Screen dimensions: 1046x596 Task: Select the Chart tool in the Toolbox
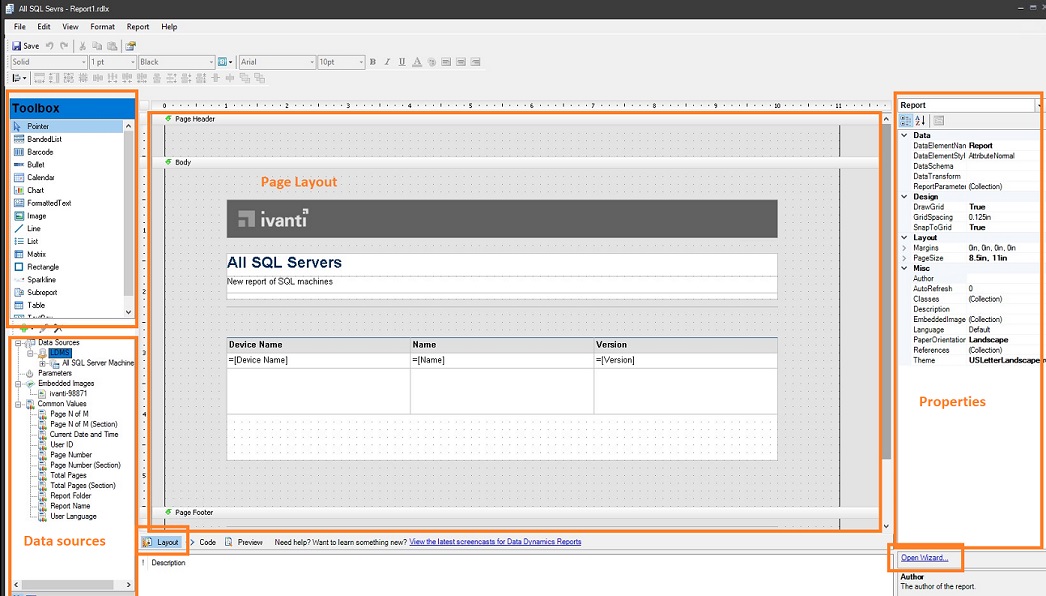[36, 190]
